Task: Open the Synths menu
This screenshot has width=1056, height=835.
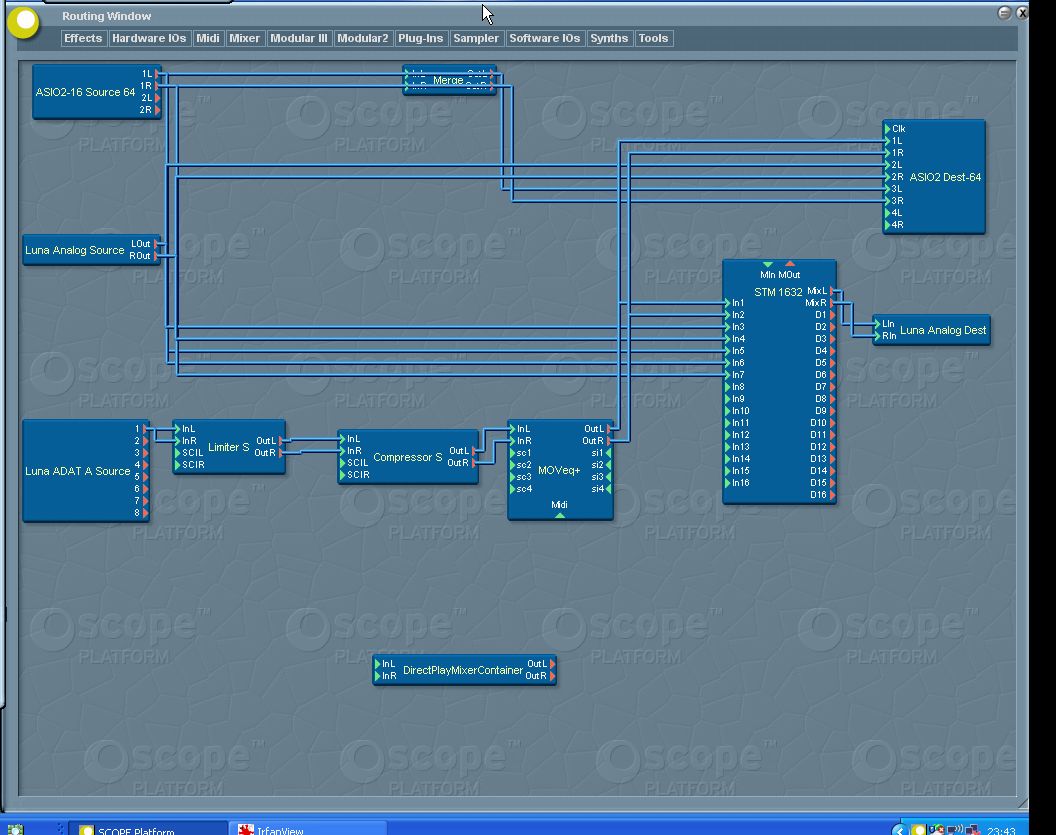Action: click(609, 38)
